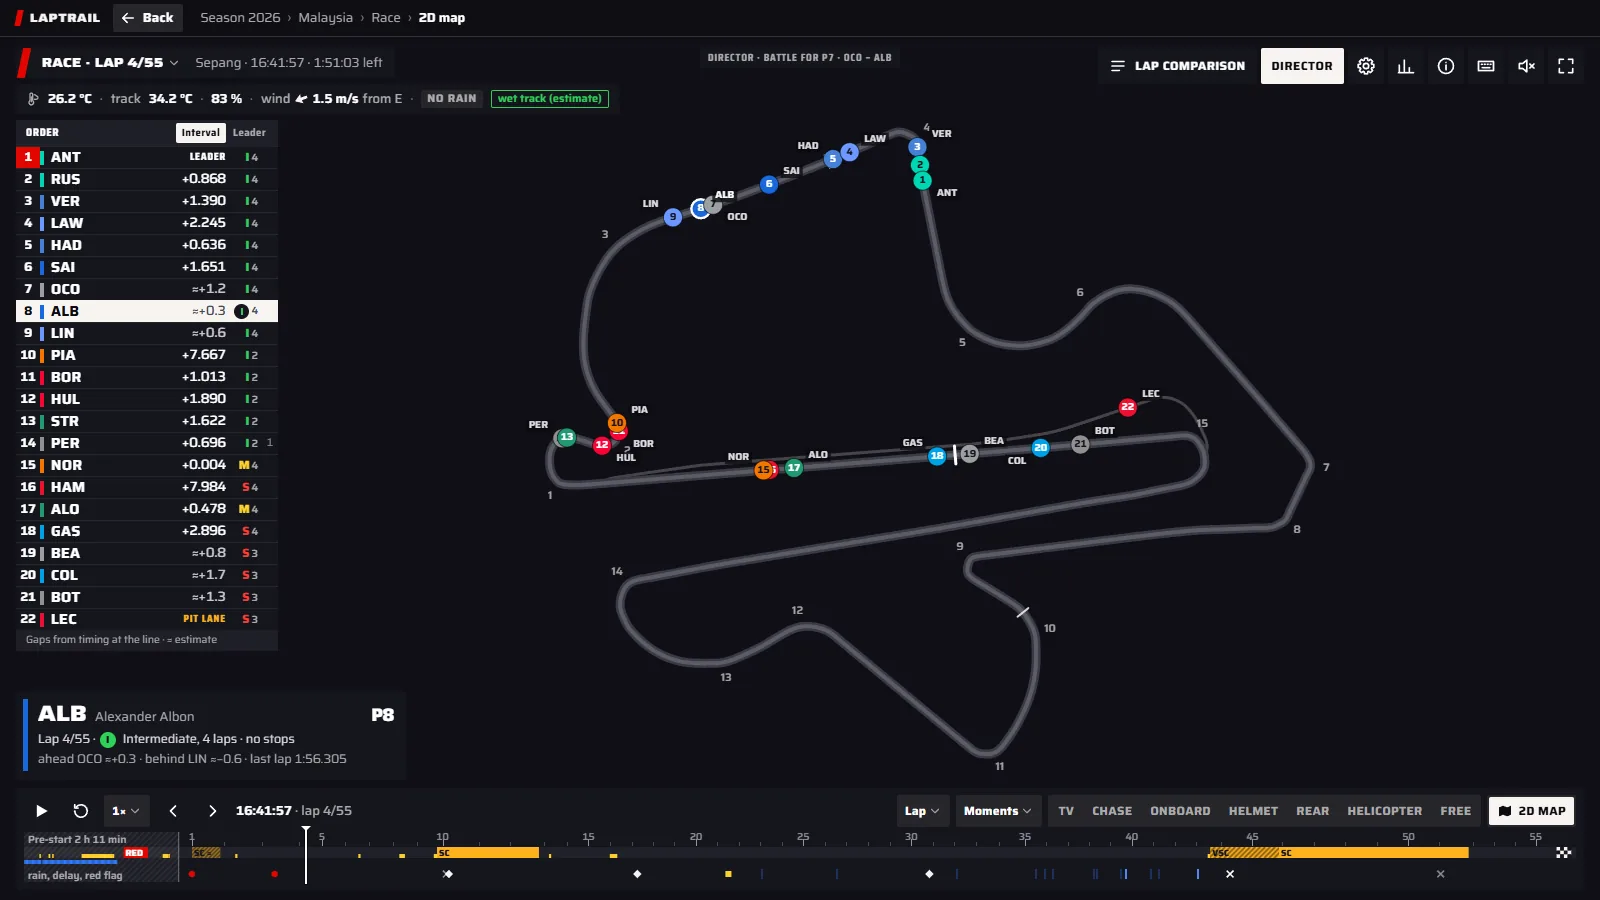
Task: Select Colapinto's car marker 20 on map
Action: click(1041, 448)
